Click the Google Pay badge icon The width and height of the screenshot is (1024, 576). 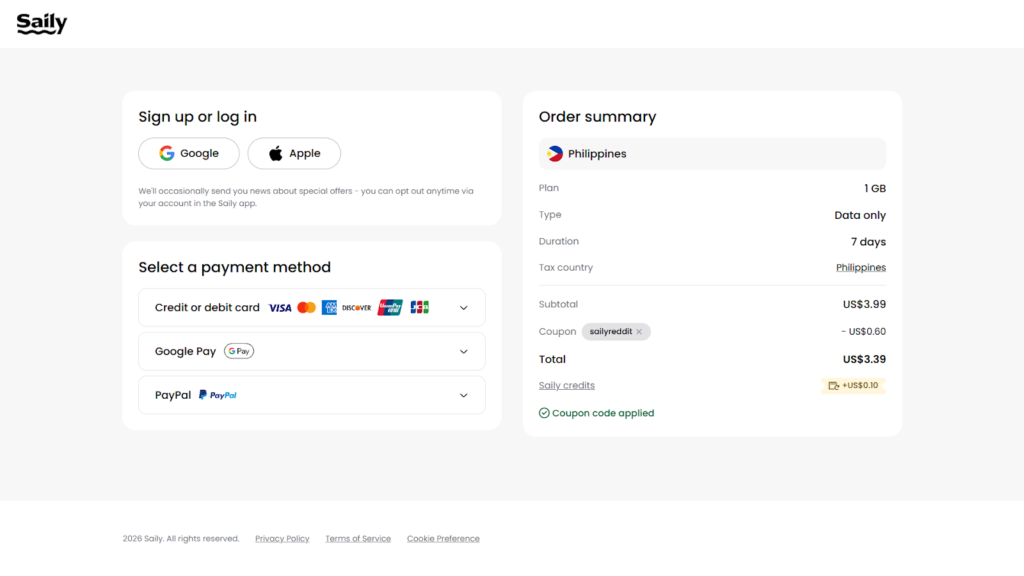point(239,352)
